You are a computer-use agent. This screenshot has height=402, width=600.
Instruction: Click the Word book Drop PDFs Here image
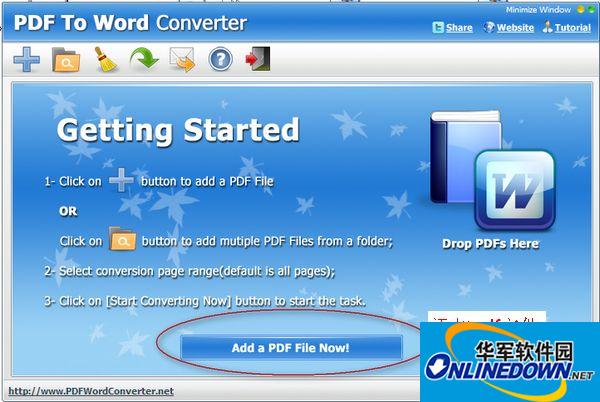coord(492,171)
